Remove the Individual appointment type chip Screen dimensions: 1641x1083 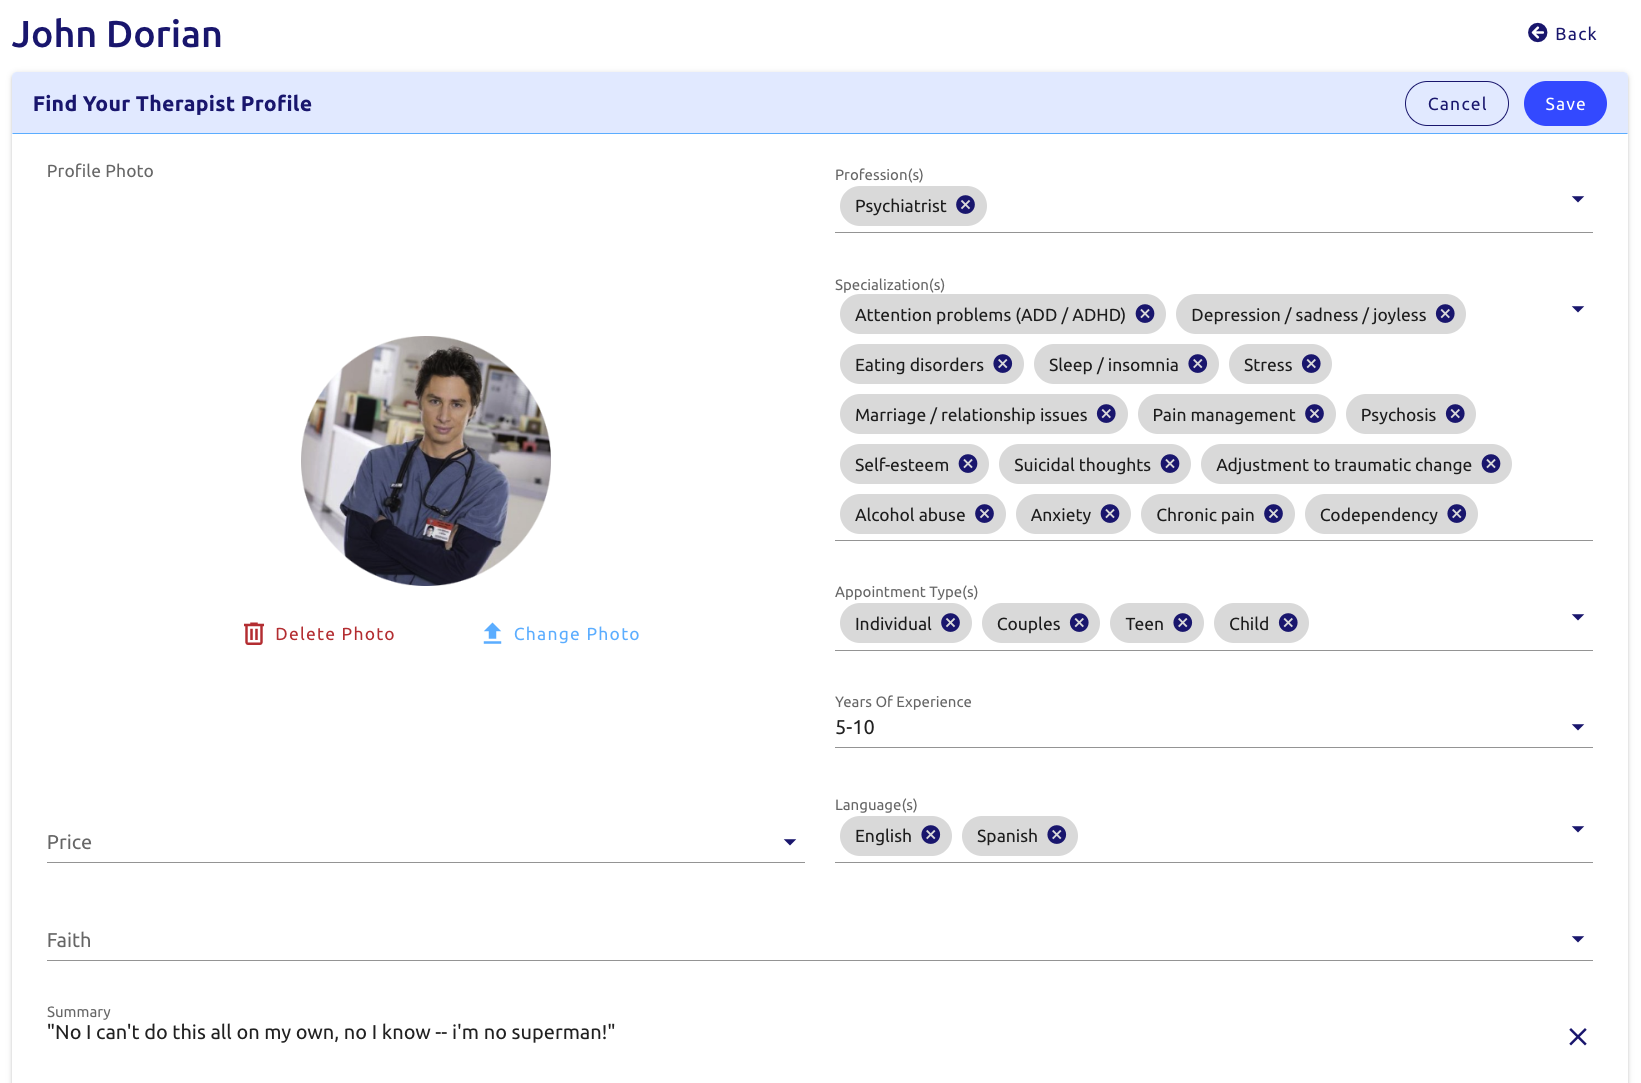click(x=950, y=623)
